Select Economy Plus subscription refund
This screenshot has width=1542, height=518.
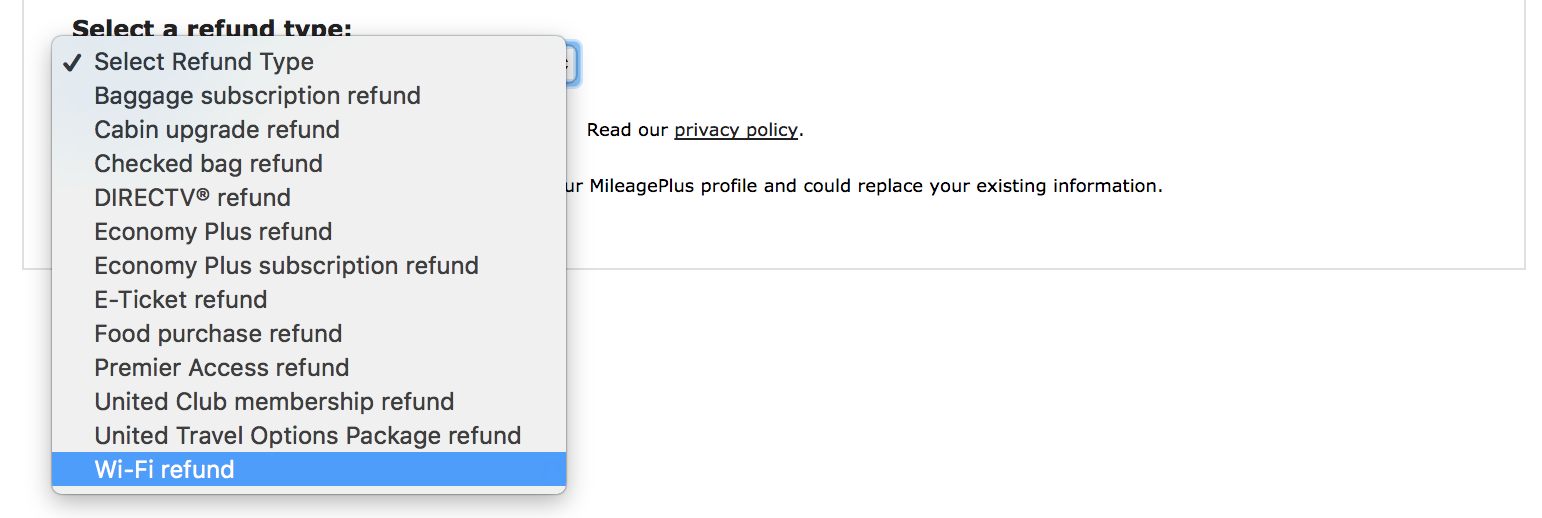(x=286, y=266)
